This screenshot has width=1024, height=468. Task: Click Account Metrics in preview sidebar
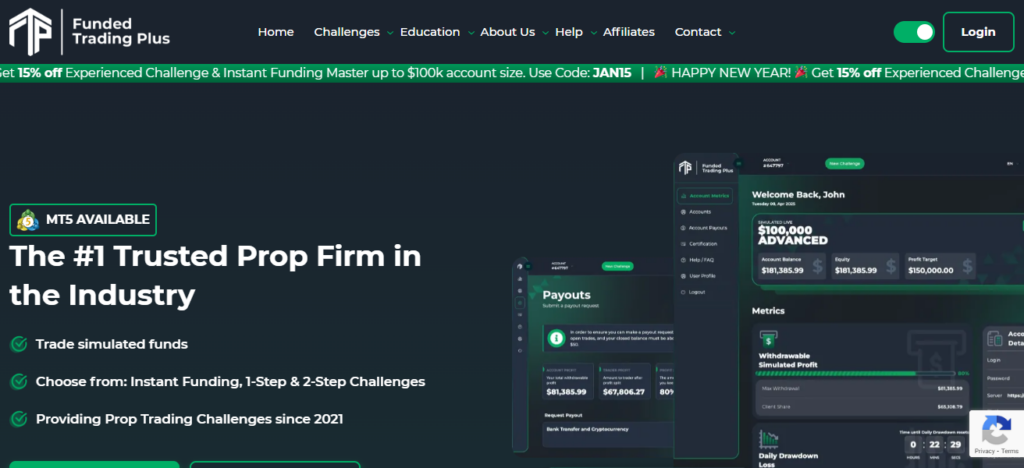[x=705, y=196]
